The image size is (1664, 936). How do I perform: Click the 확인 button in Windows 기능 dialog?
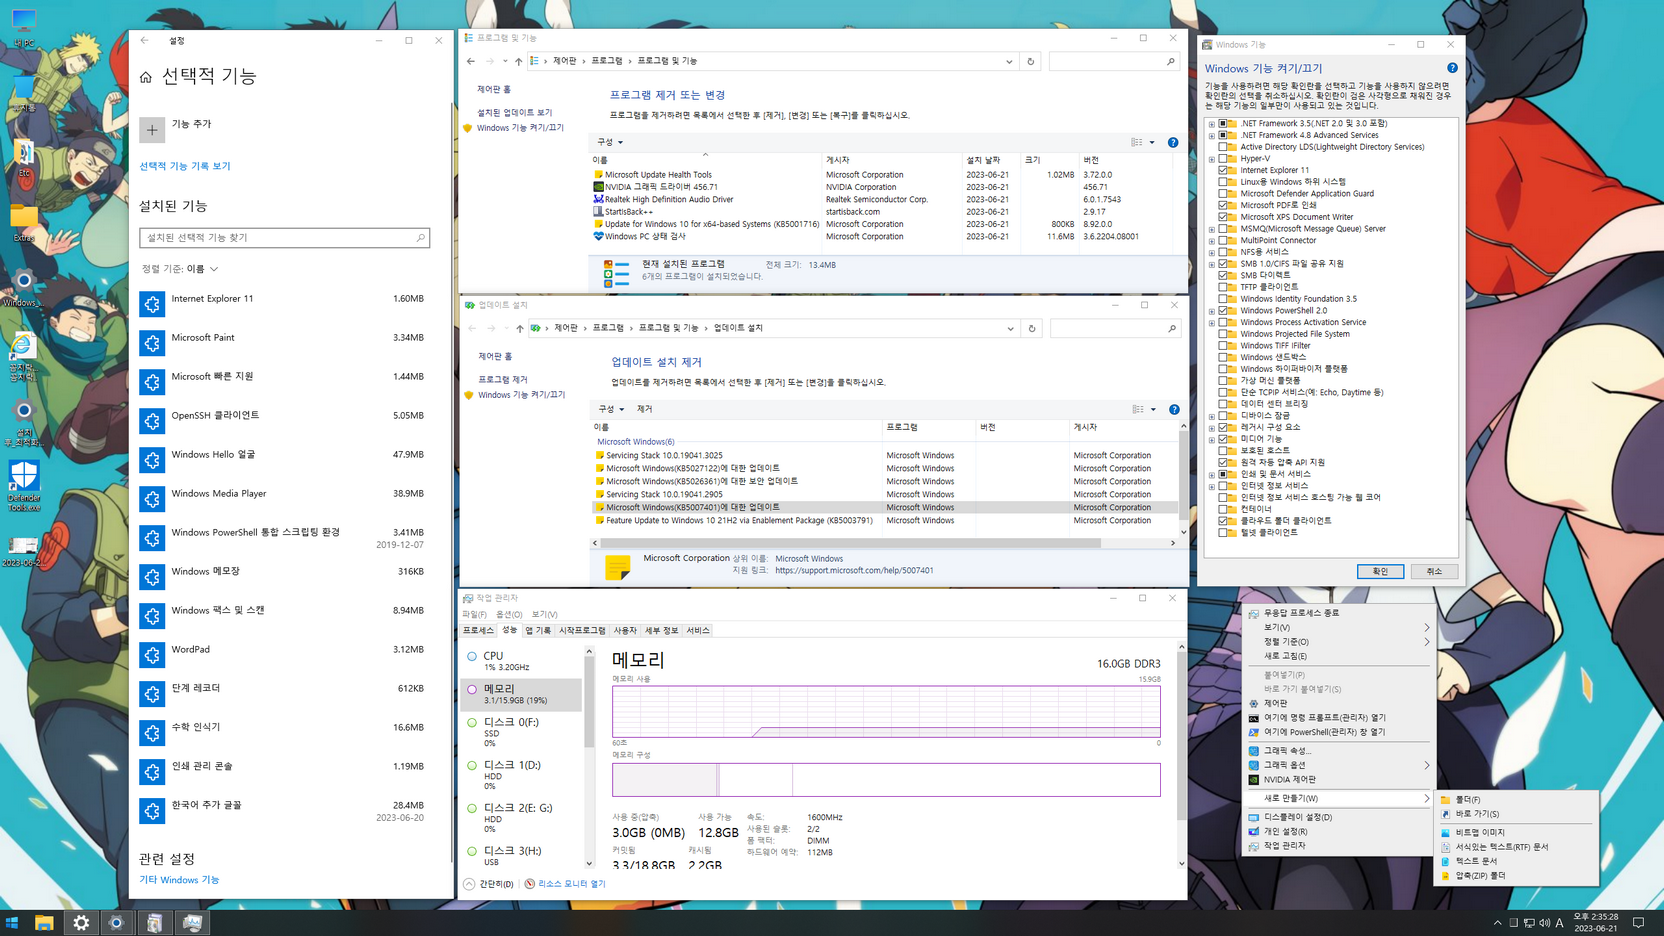click(1380, 571)
